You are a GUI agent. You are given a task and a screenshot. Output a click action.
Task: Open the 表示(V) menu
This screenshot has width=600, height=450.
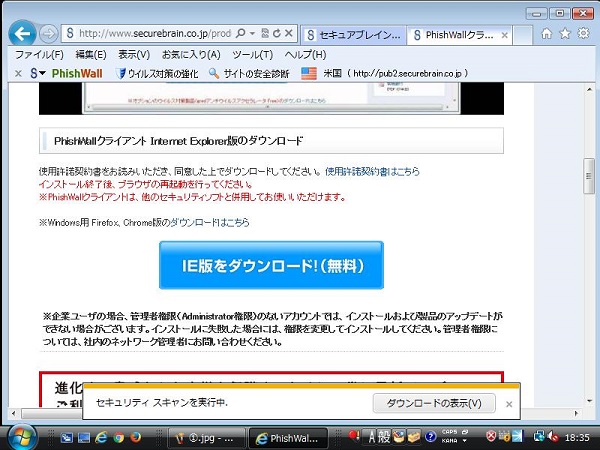click(x=134, y=55)
